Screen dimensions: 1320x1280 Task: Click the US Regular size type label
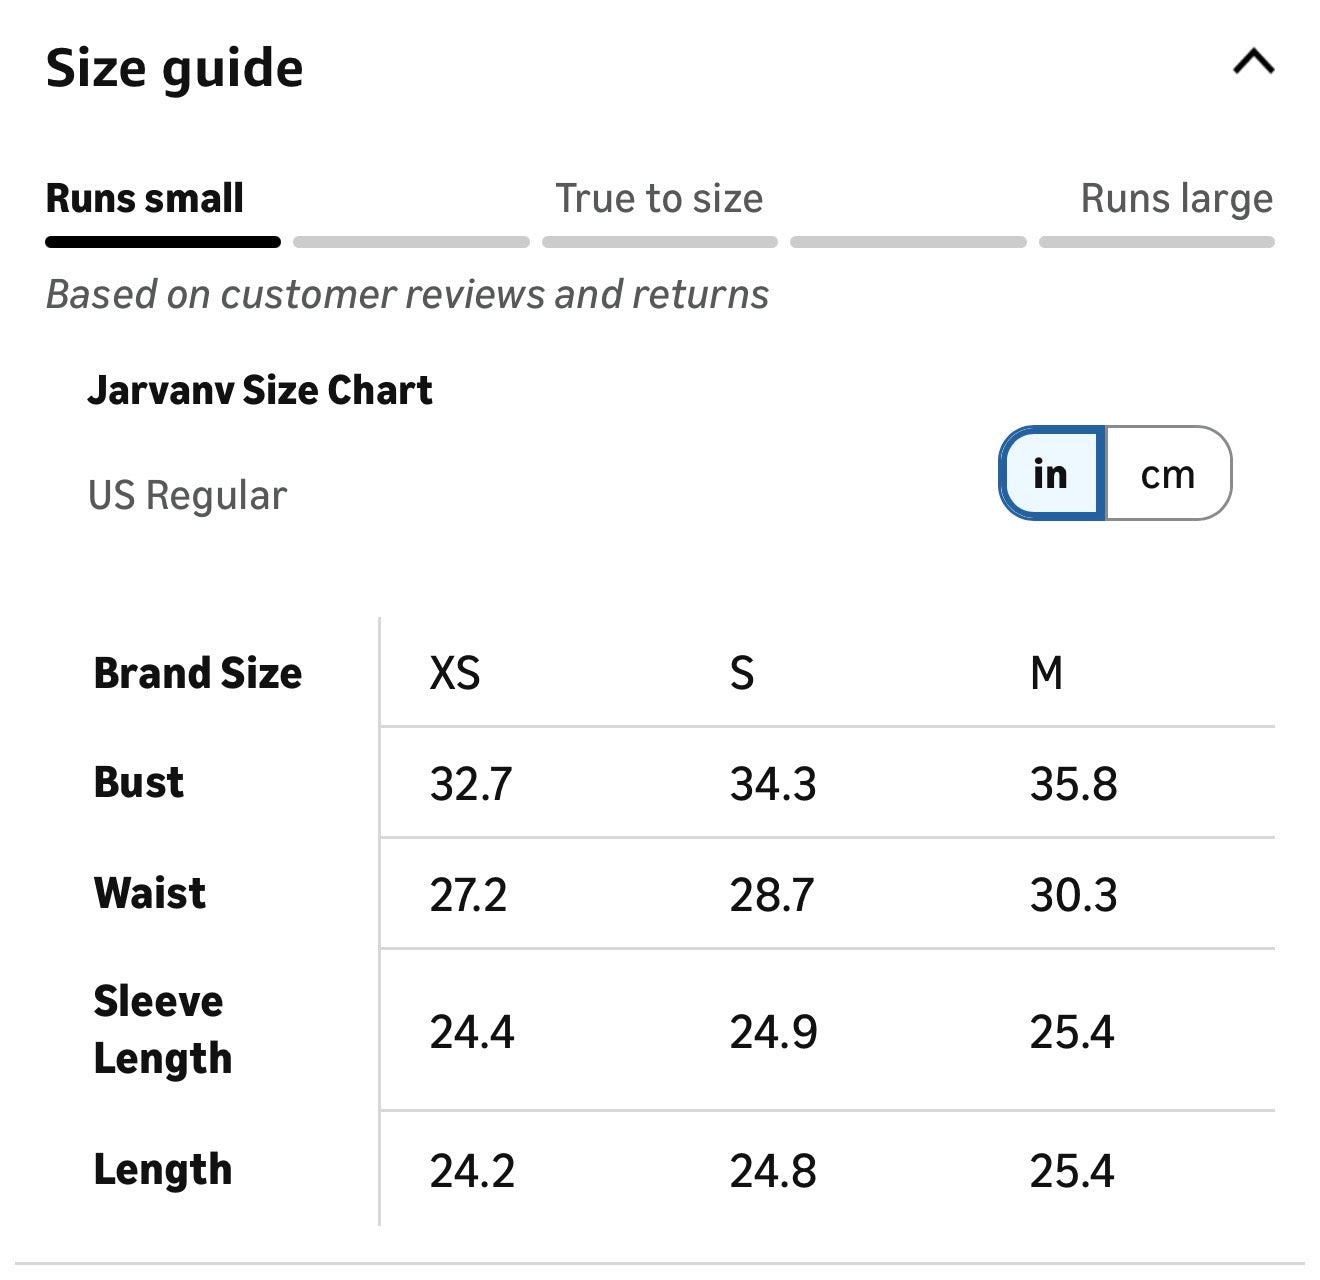coord(187,496)
